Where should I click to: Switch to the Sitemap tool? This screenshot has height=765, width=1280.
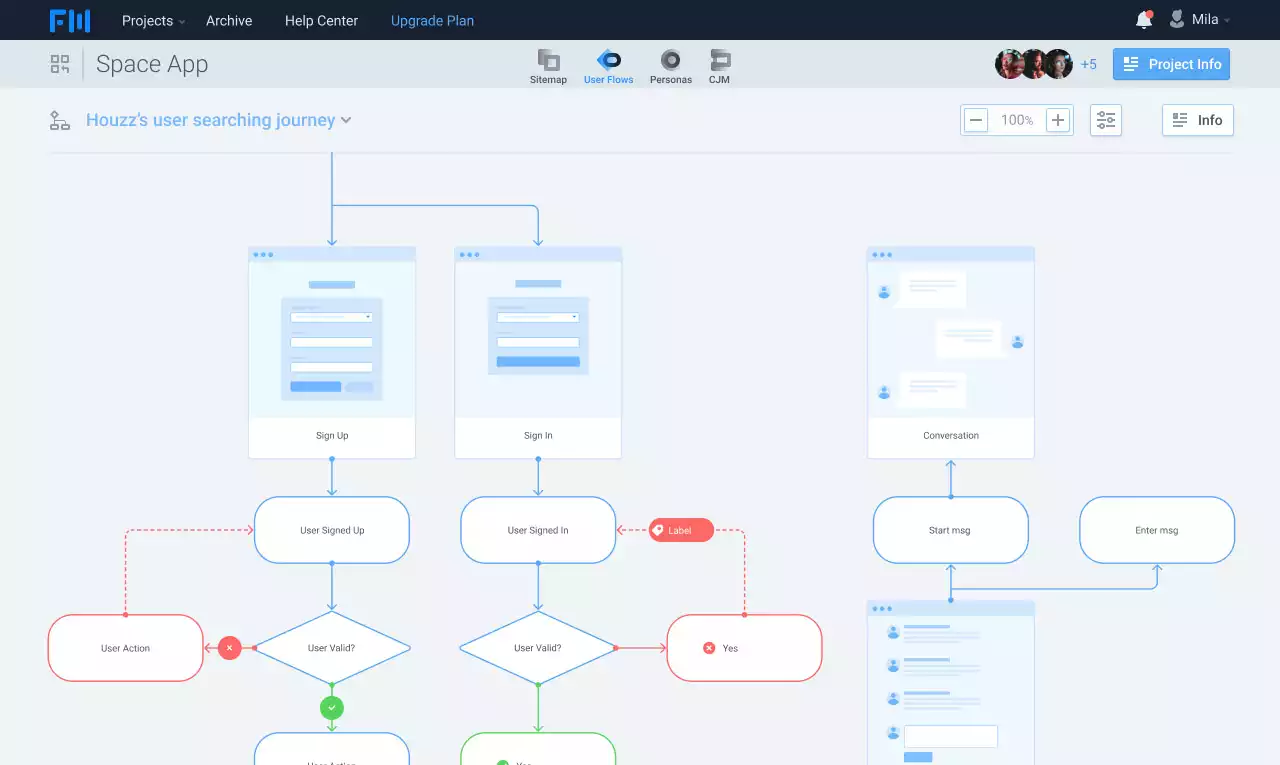pos(548,64)
